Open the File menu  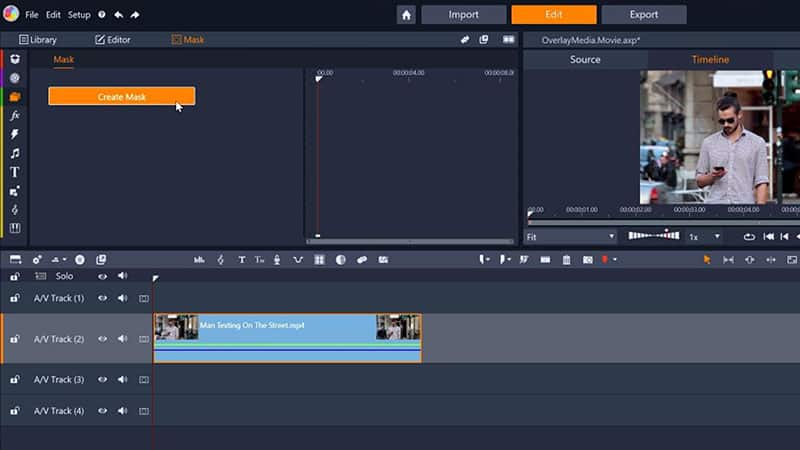[x=32, y=15]
